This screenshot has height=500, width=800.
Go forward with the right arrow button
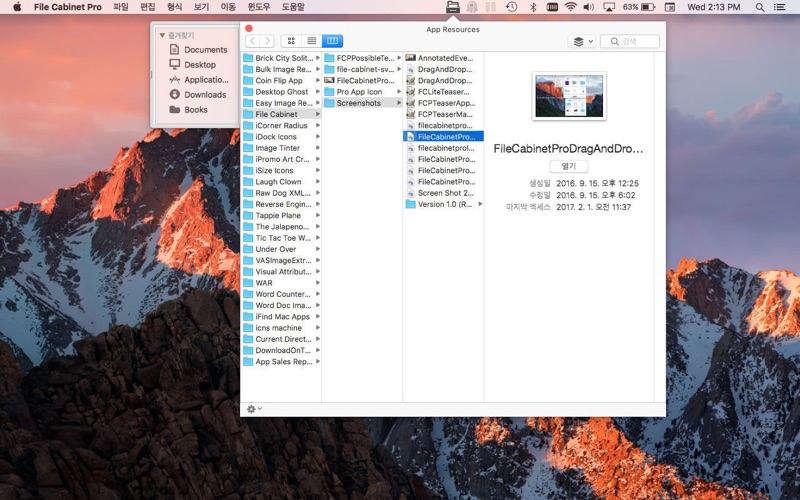(267, 41)
